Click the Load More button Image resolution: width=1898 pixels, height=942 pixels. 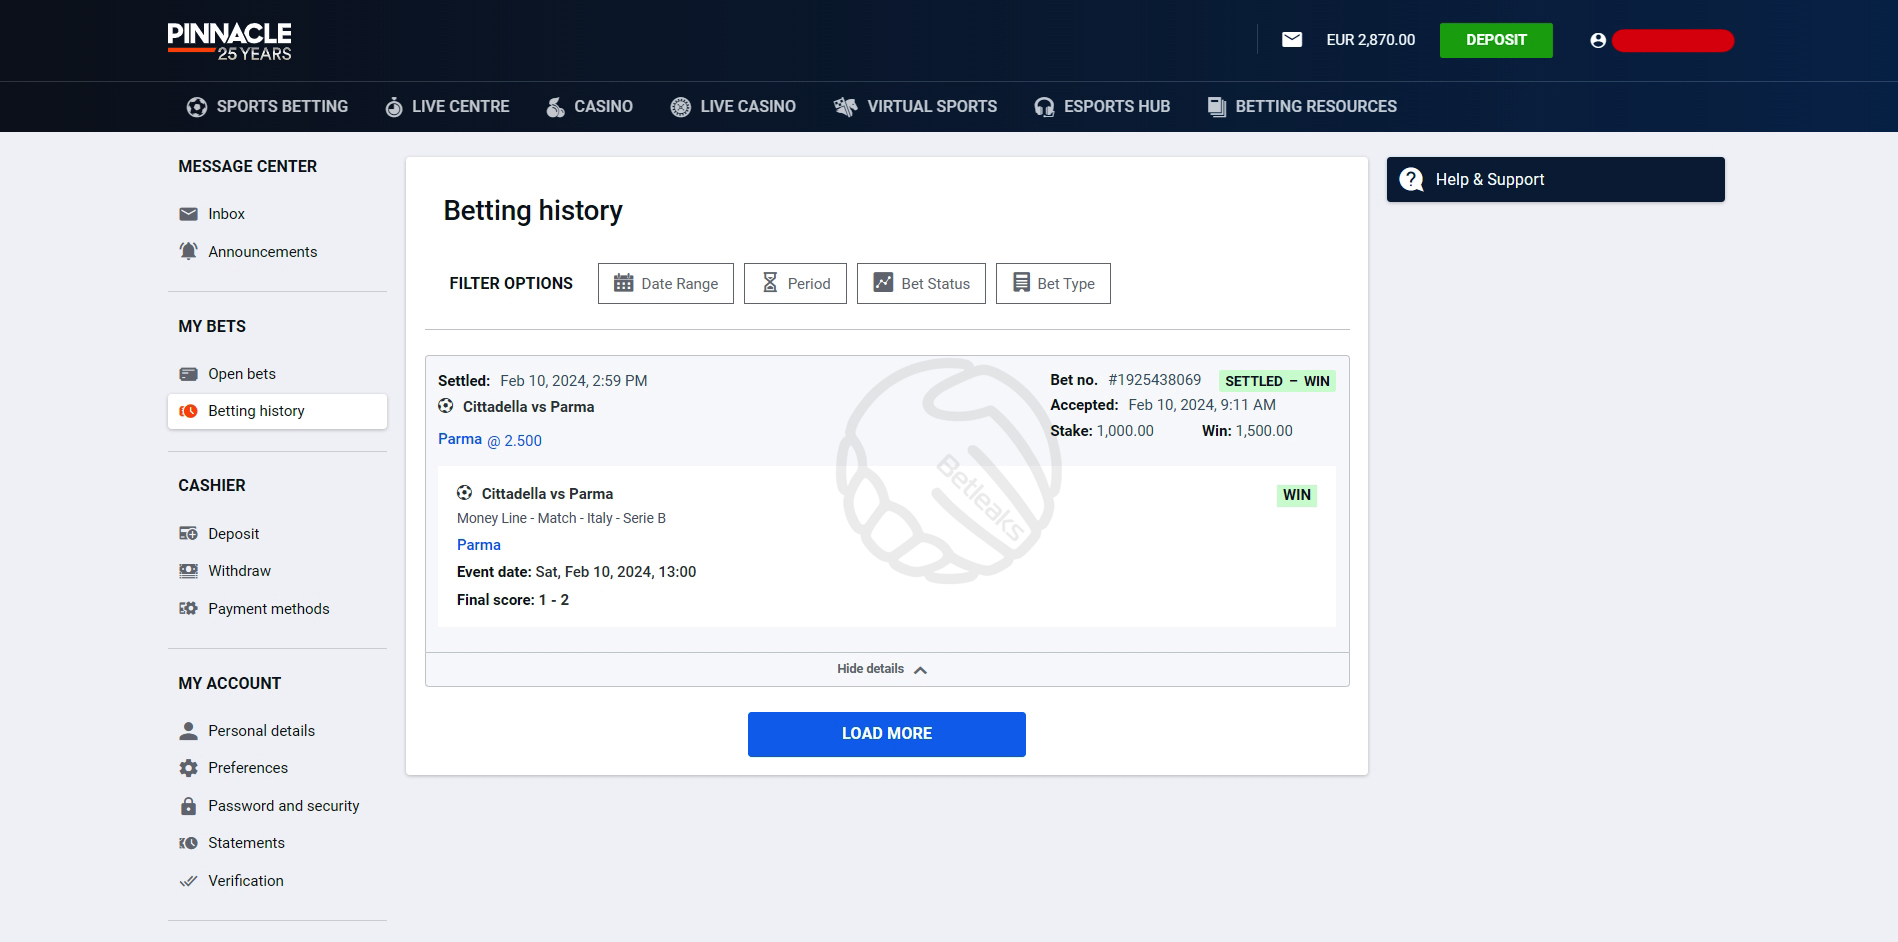pos(887,734)
